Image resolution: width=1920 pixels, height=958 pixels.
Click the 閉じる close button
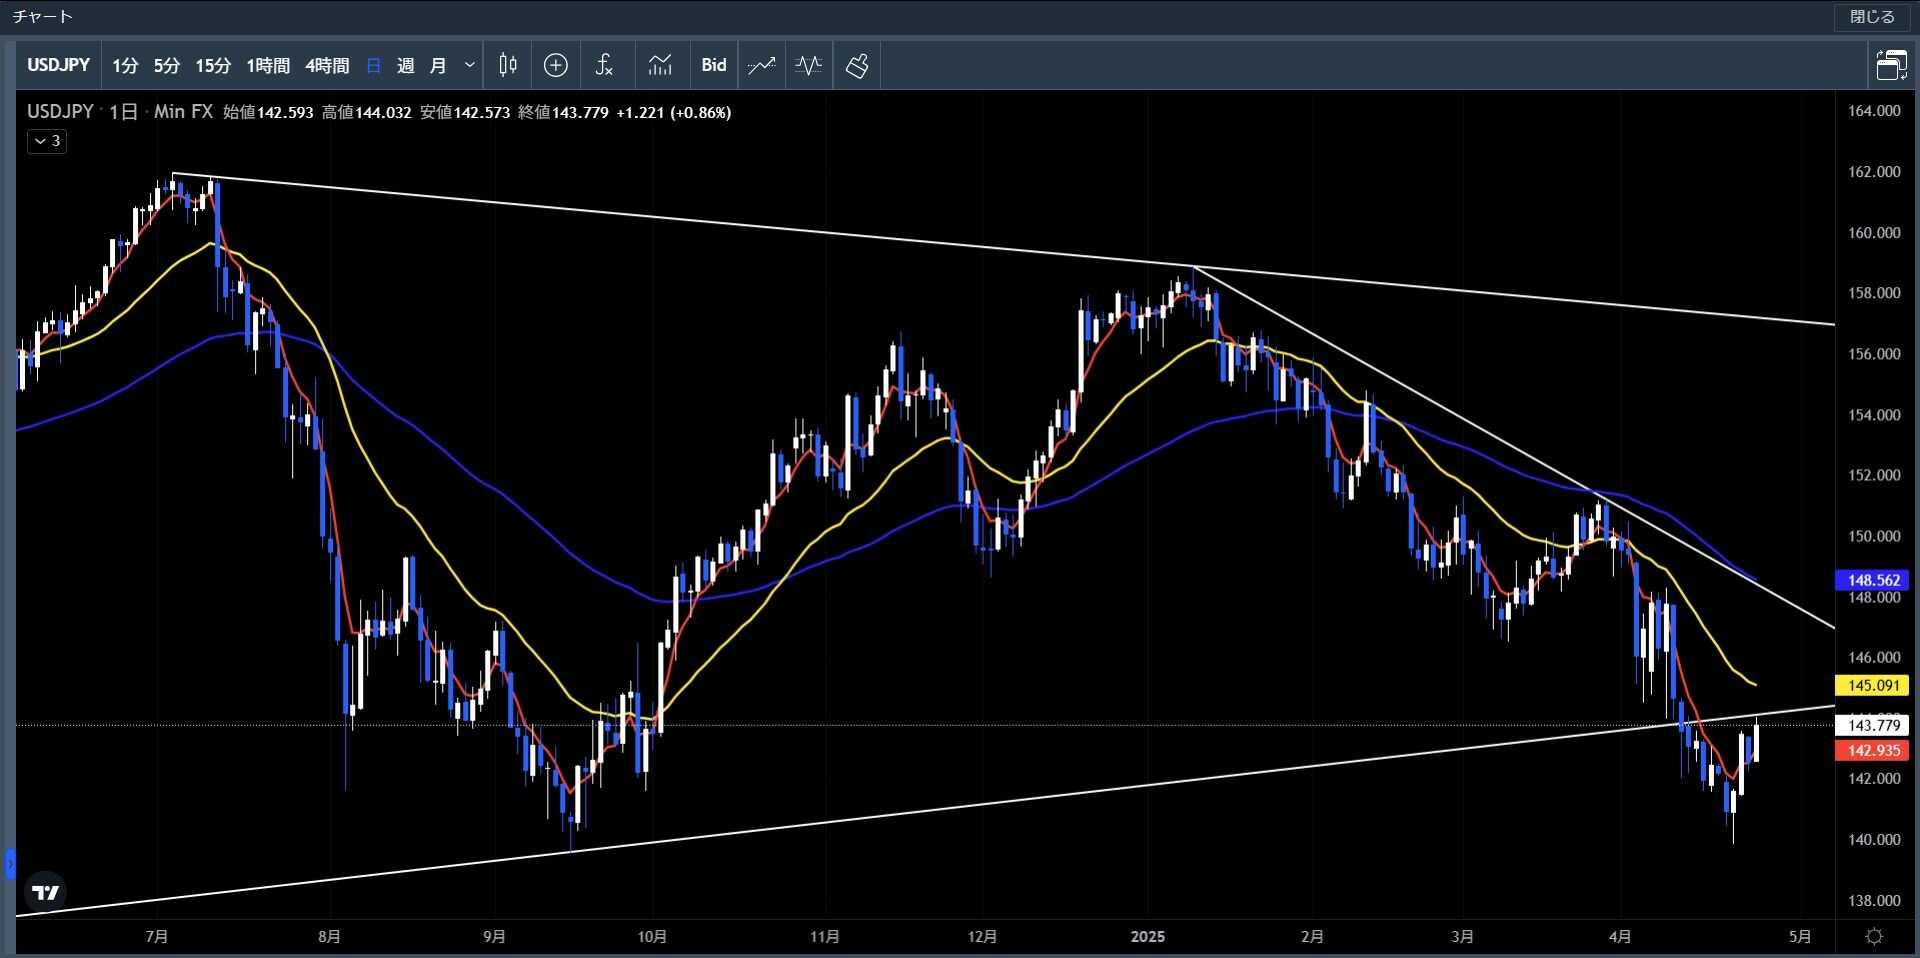tap(1871, 17)
